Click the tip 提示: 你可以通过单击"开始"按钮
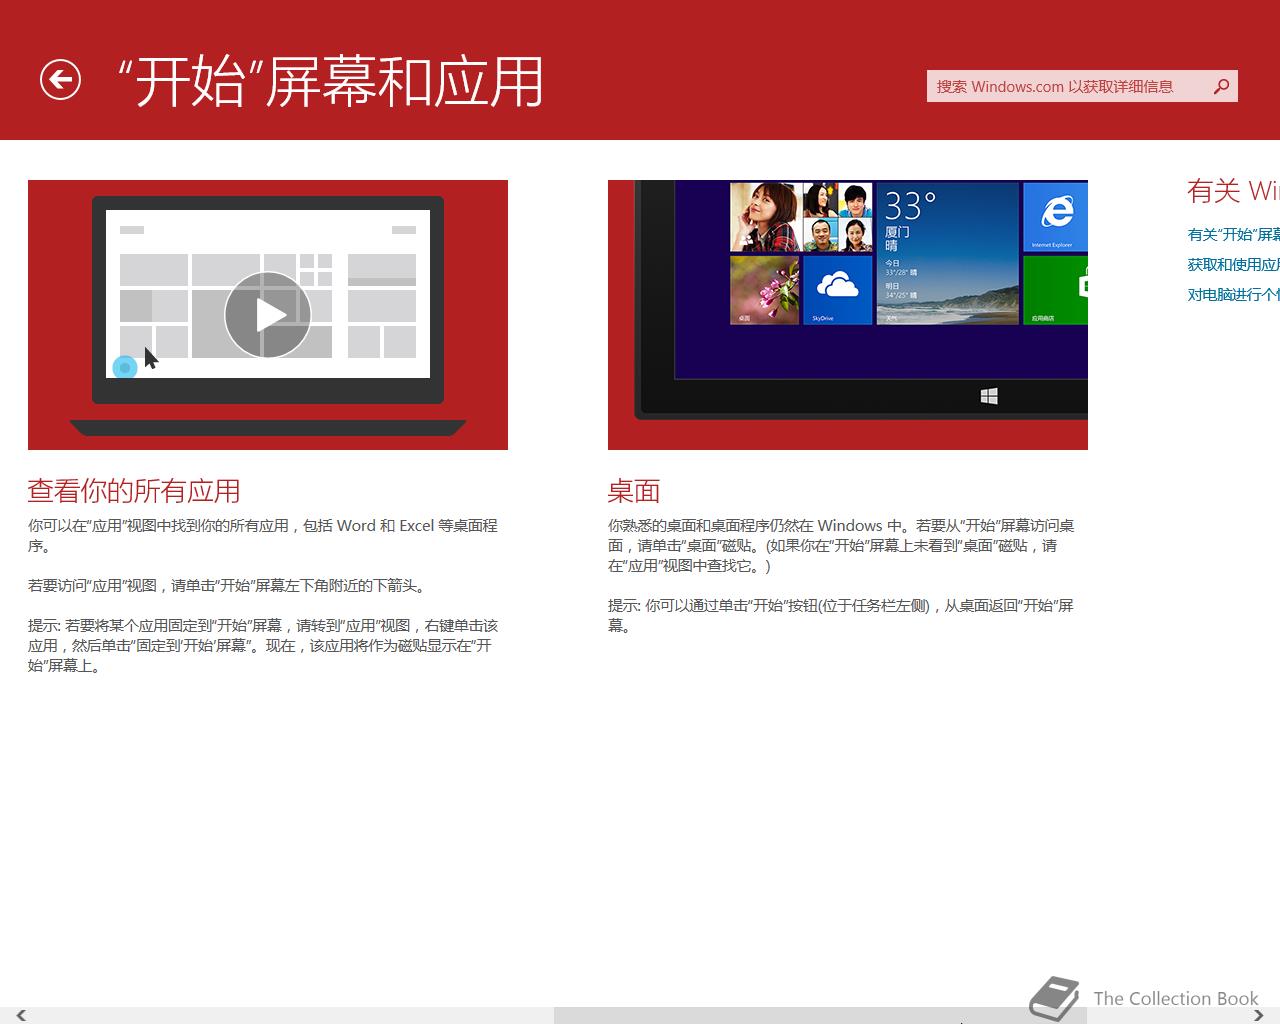 coord(841,615)
